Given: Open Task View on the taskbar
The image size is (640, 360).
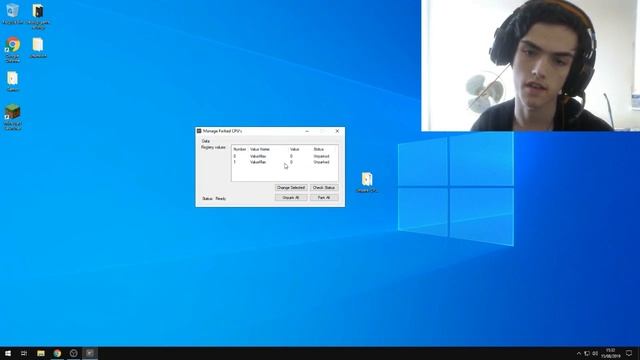Looking at the screenshot, I should (x=24, y=353).
